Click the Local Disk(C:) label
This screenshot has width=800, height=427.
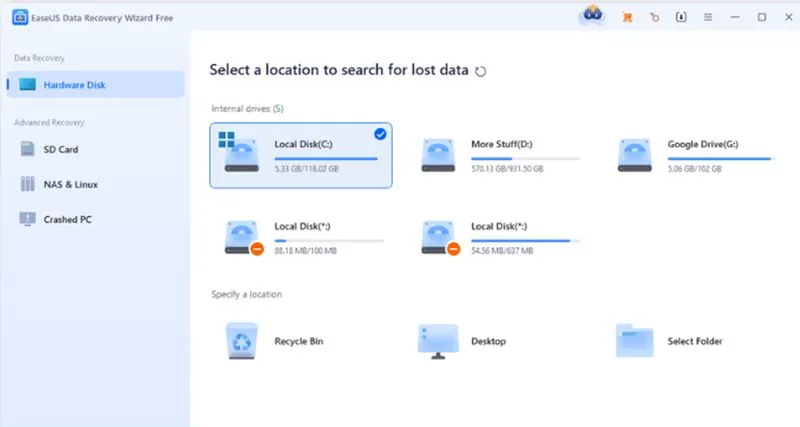[304, 144]
